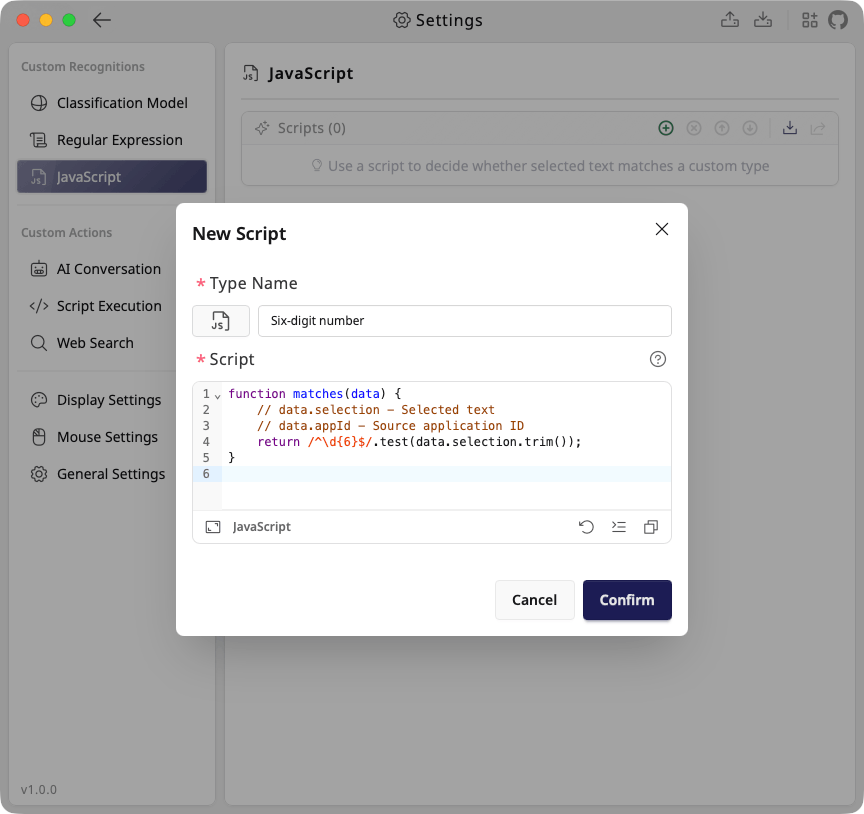Image resolution: width=864 pixels, height=814 pixels.
Task: Click the '// data.appId' comment line
Action: tap(390, 426)
